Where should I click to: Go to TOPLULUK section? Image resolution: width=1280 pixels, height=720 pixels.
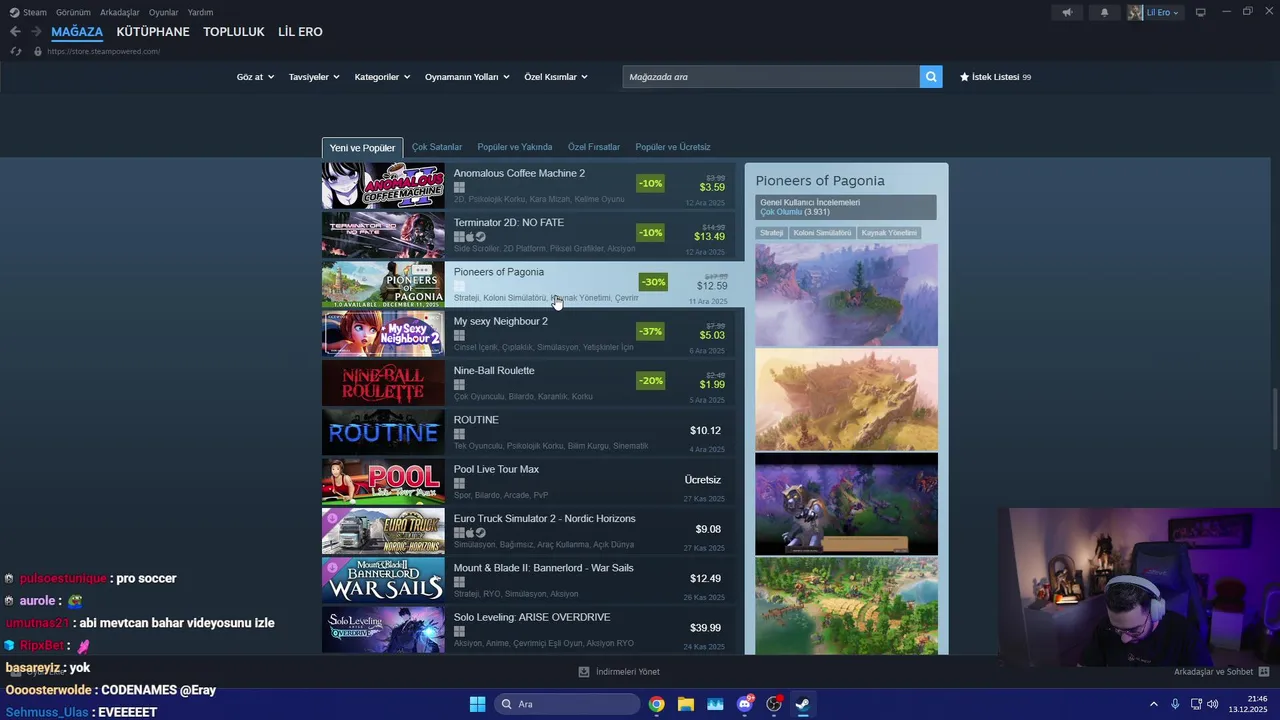(234, 32)
